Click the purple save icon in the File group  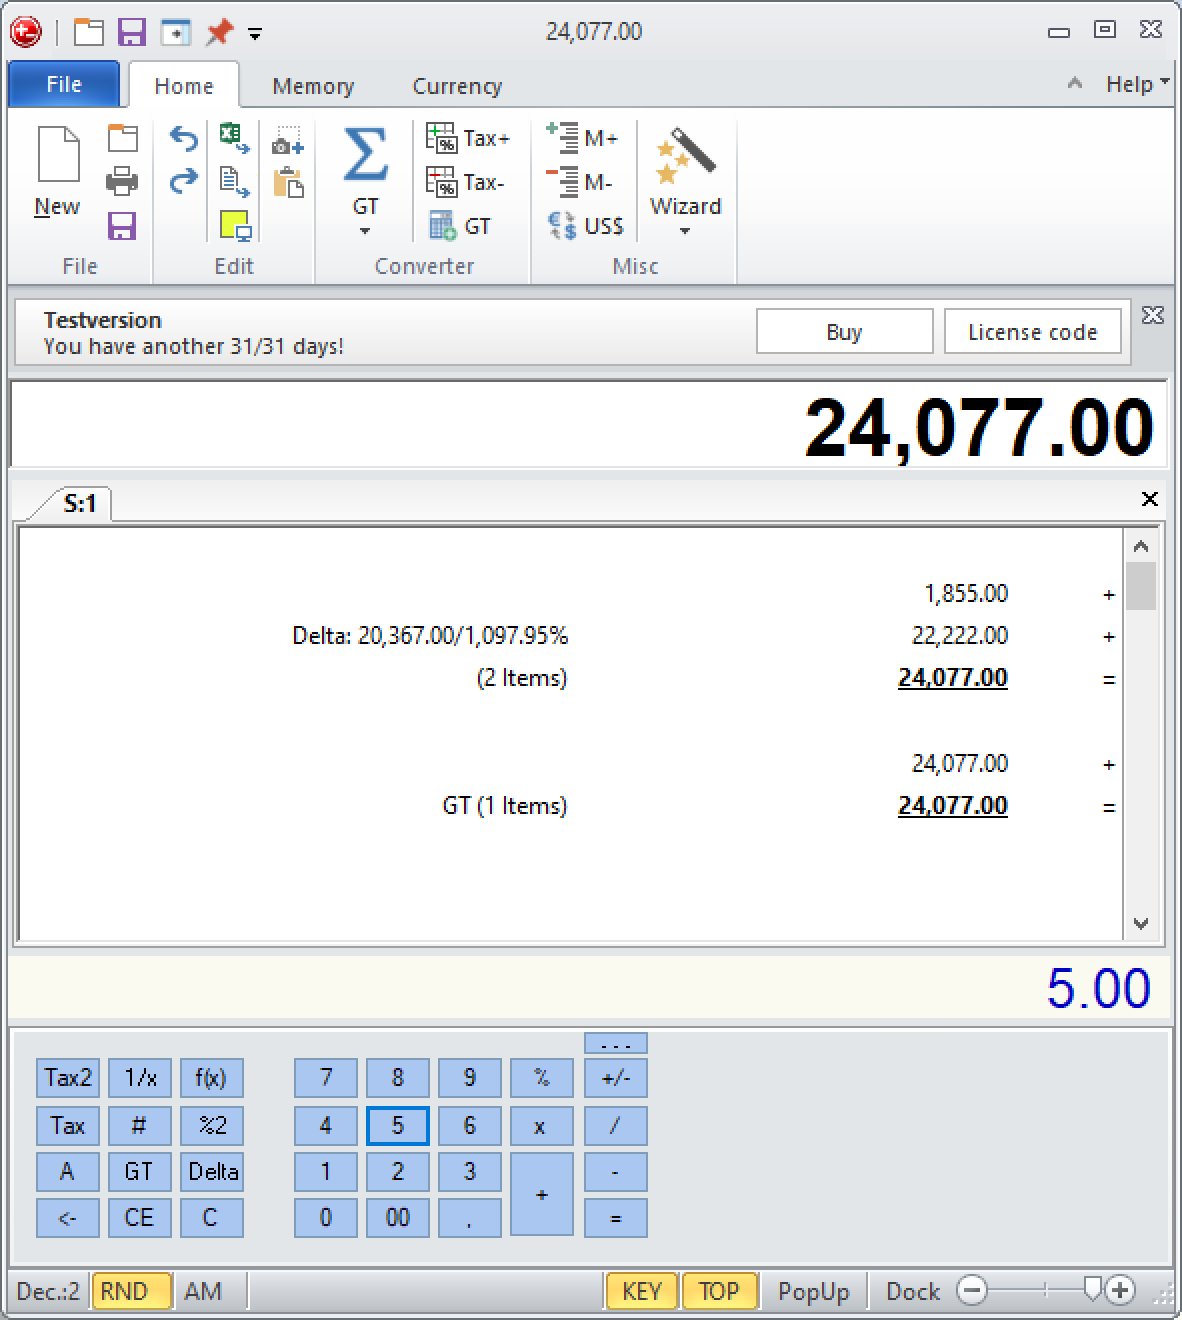(122, 226)
